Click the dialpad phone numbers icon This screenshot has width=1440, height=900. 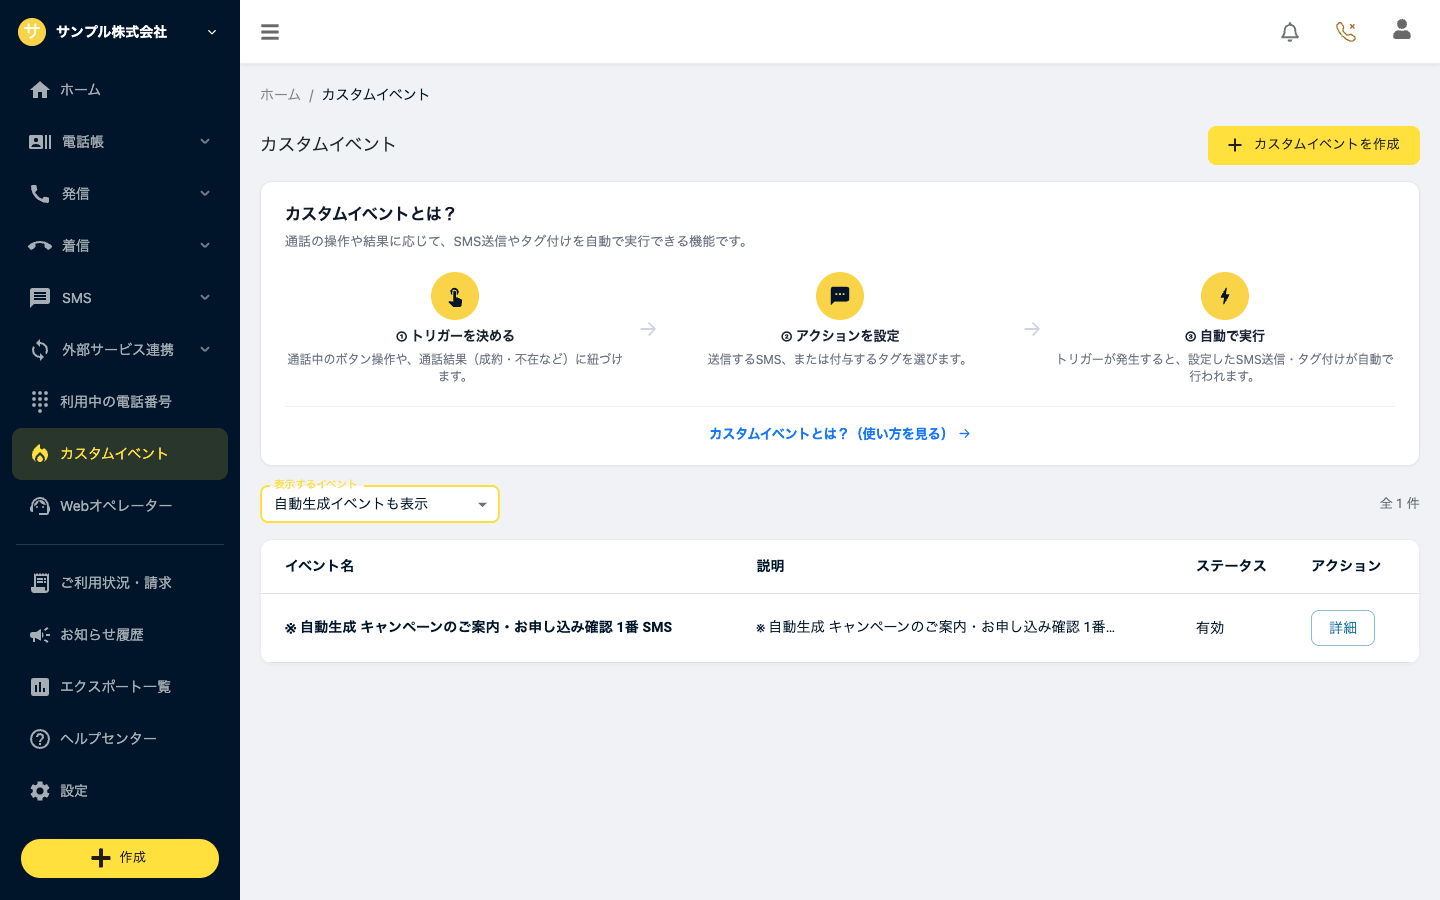[40, 402]
